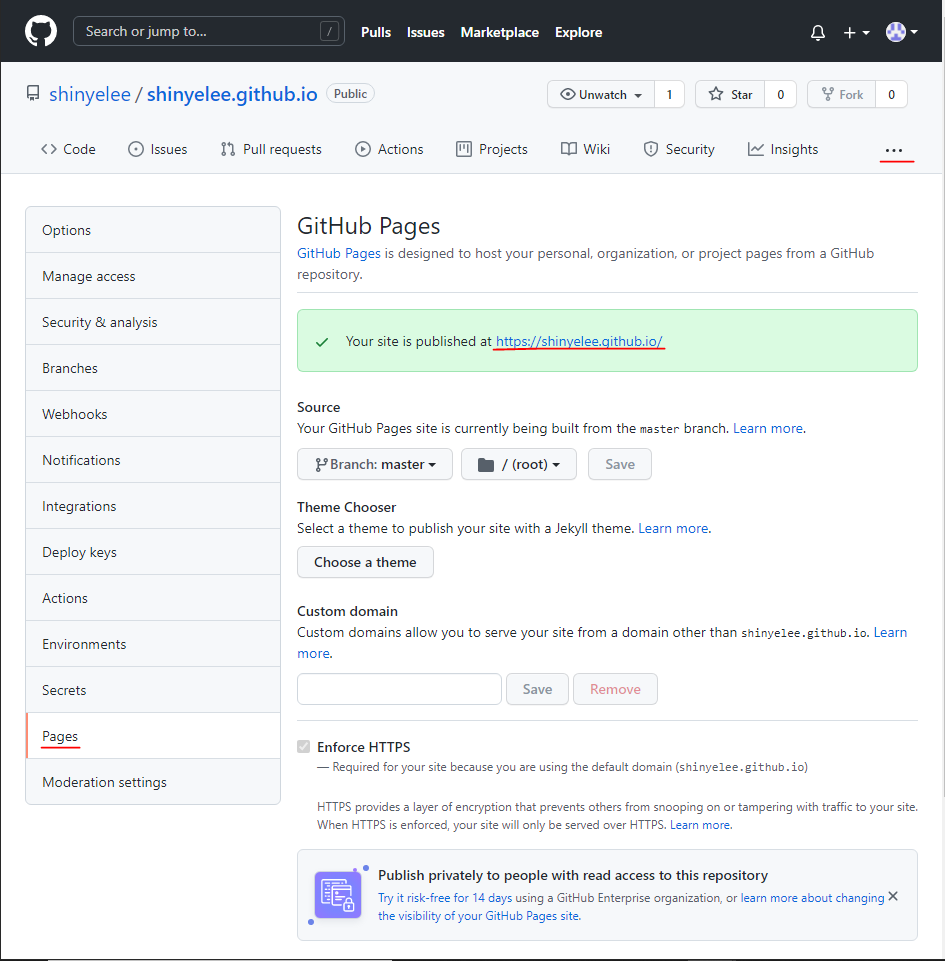Open the shinyelee.github.io repository link

pyautogui.click(x=232, y=94)
